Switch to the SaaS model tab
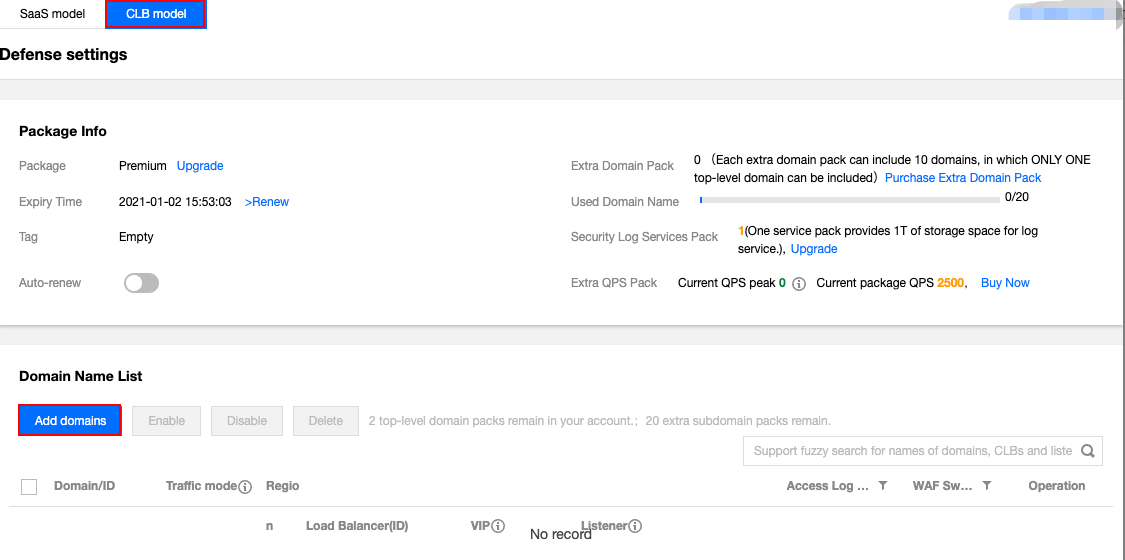Screen dimensions: 1125x560 click(x=52, y=14)
